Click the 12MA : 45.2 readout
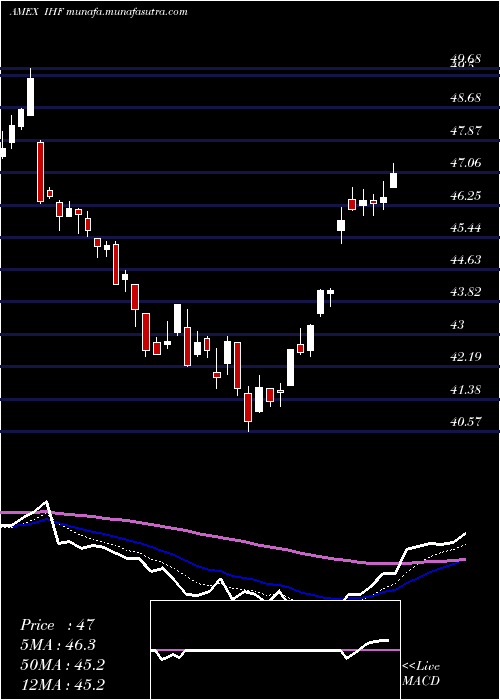This screenshot has width=500, height=700. 62,684
